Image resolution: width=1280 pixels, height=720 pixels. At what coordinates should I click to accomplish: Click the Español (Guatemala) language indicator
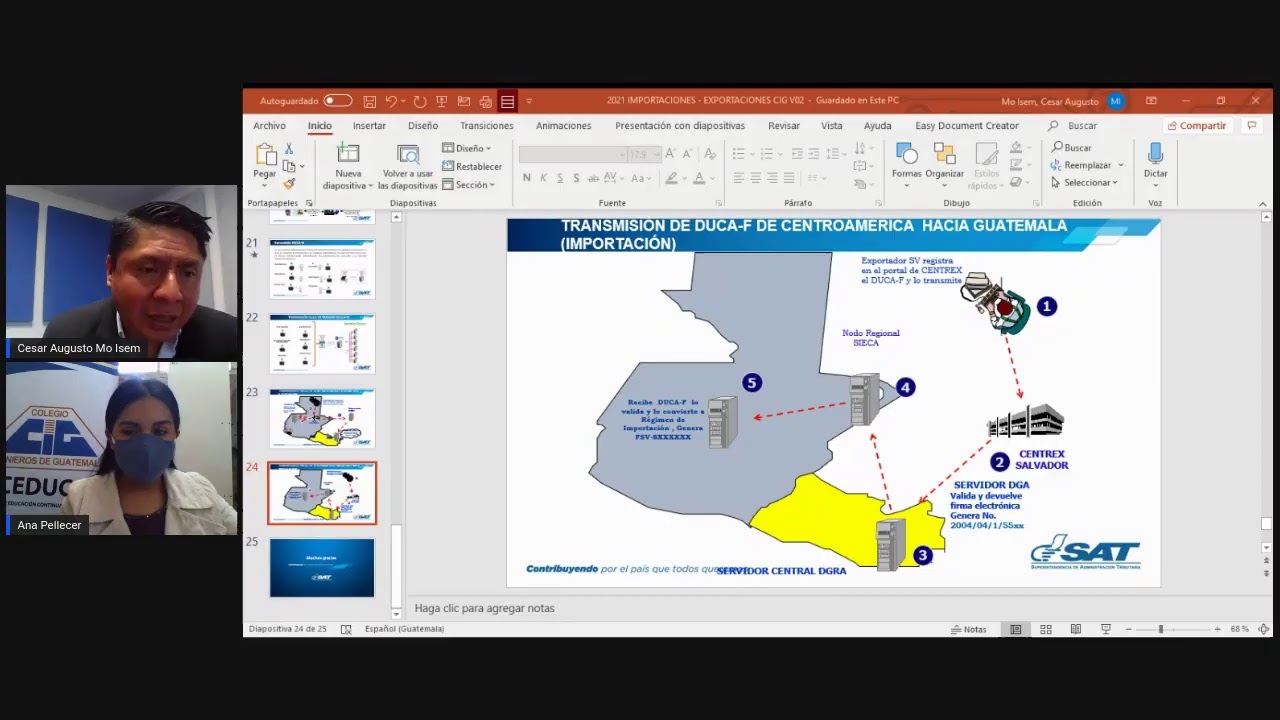coord(404,629)
